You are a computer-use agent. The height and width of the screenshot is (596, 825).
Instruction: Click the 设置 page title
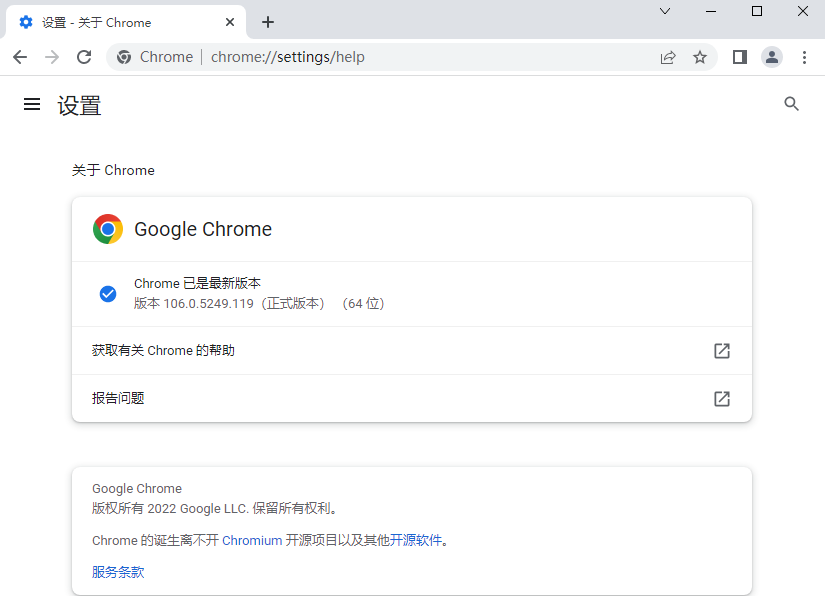click(79, 105)
